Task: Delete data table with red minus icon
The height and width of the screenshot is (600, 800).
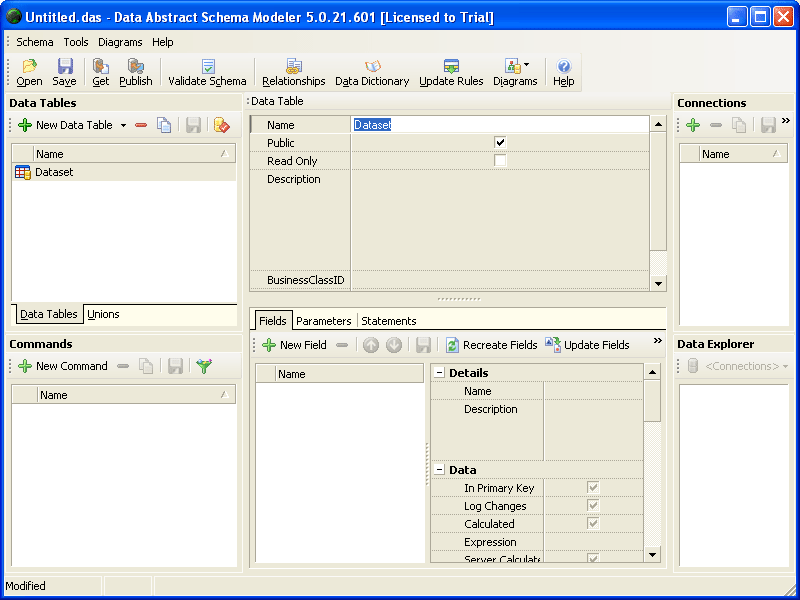Action: click(x=141, y=125)
